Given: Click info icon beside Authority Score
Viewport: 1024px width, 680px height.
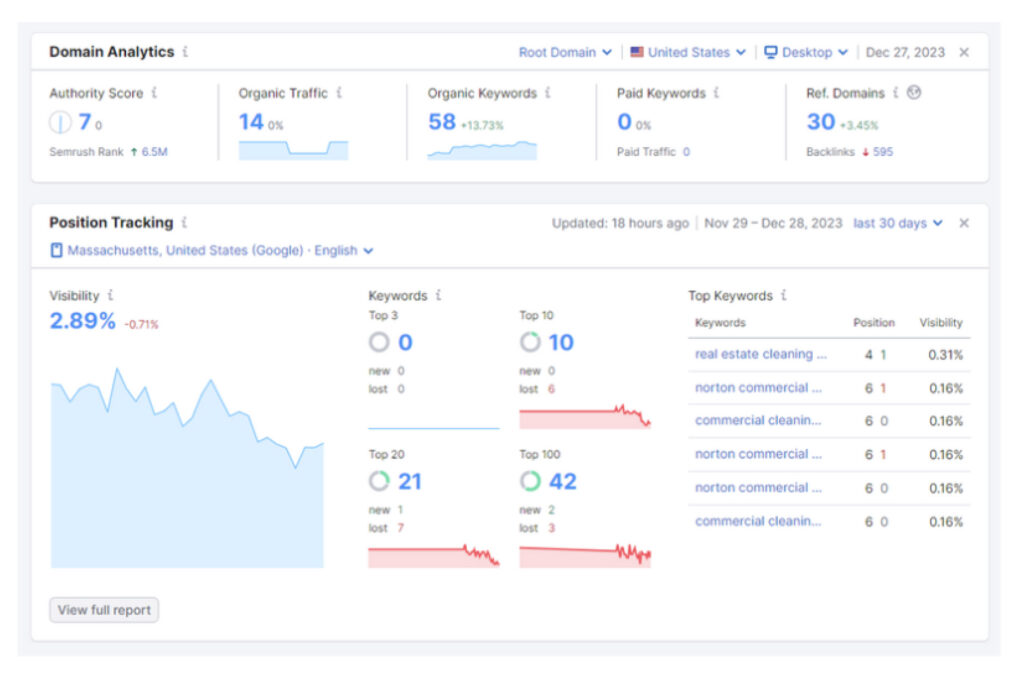Looking at the screenshot, I should [x=154, y=93].
